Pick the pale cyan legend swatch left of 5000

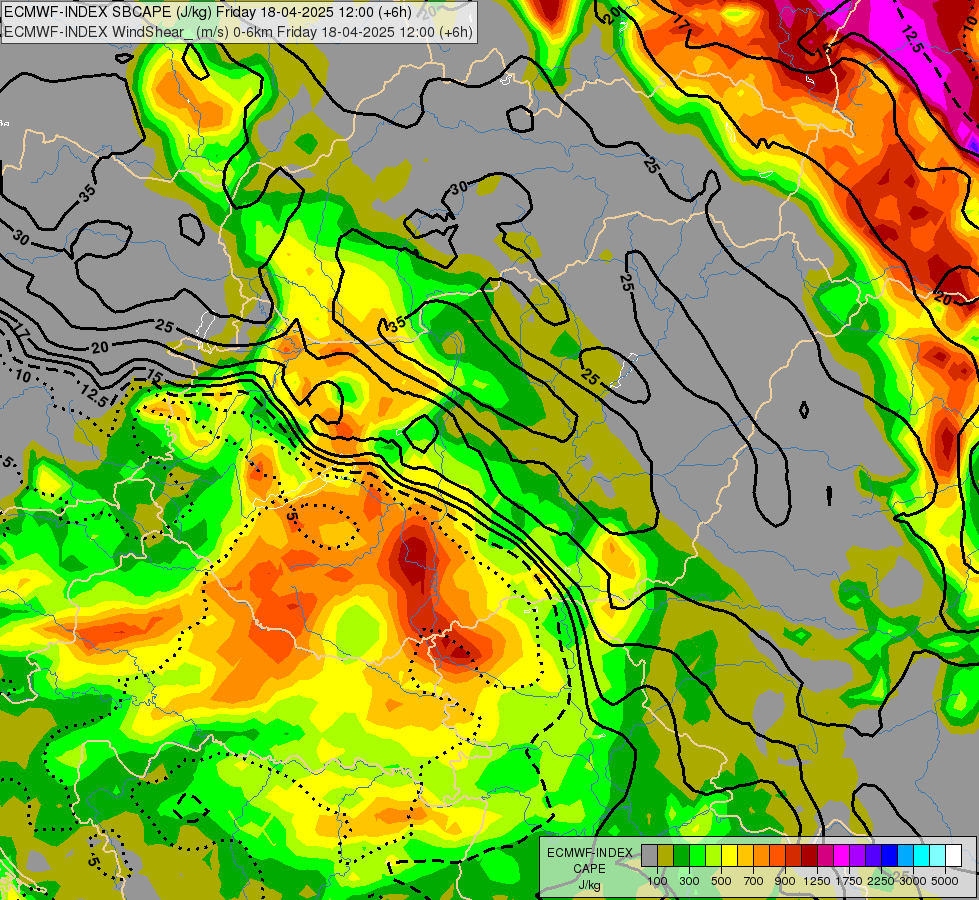click(938, 856)
